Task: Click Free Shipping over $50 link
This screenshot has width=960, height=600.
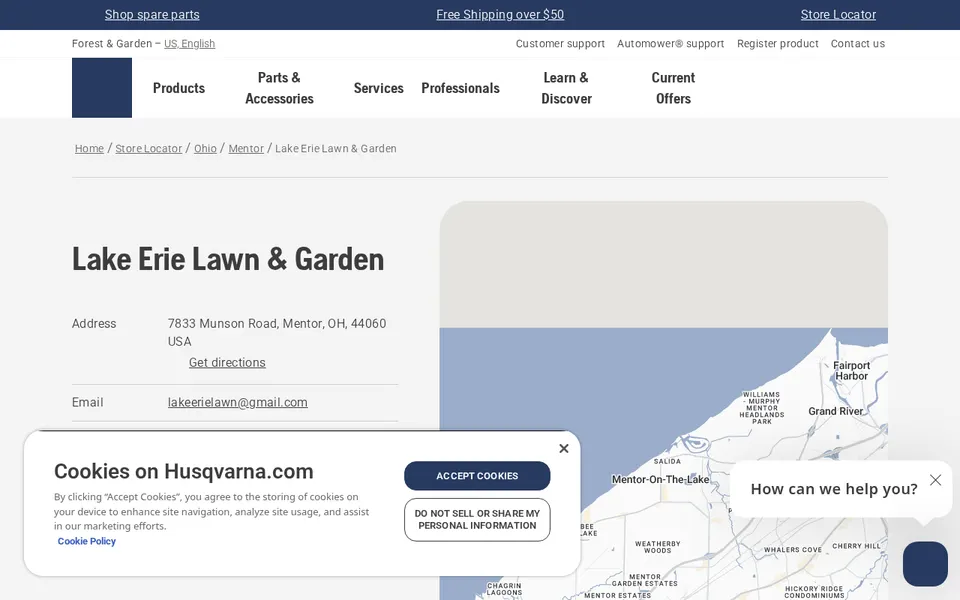Action: coord(500,15)
